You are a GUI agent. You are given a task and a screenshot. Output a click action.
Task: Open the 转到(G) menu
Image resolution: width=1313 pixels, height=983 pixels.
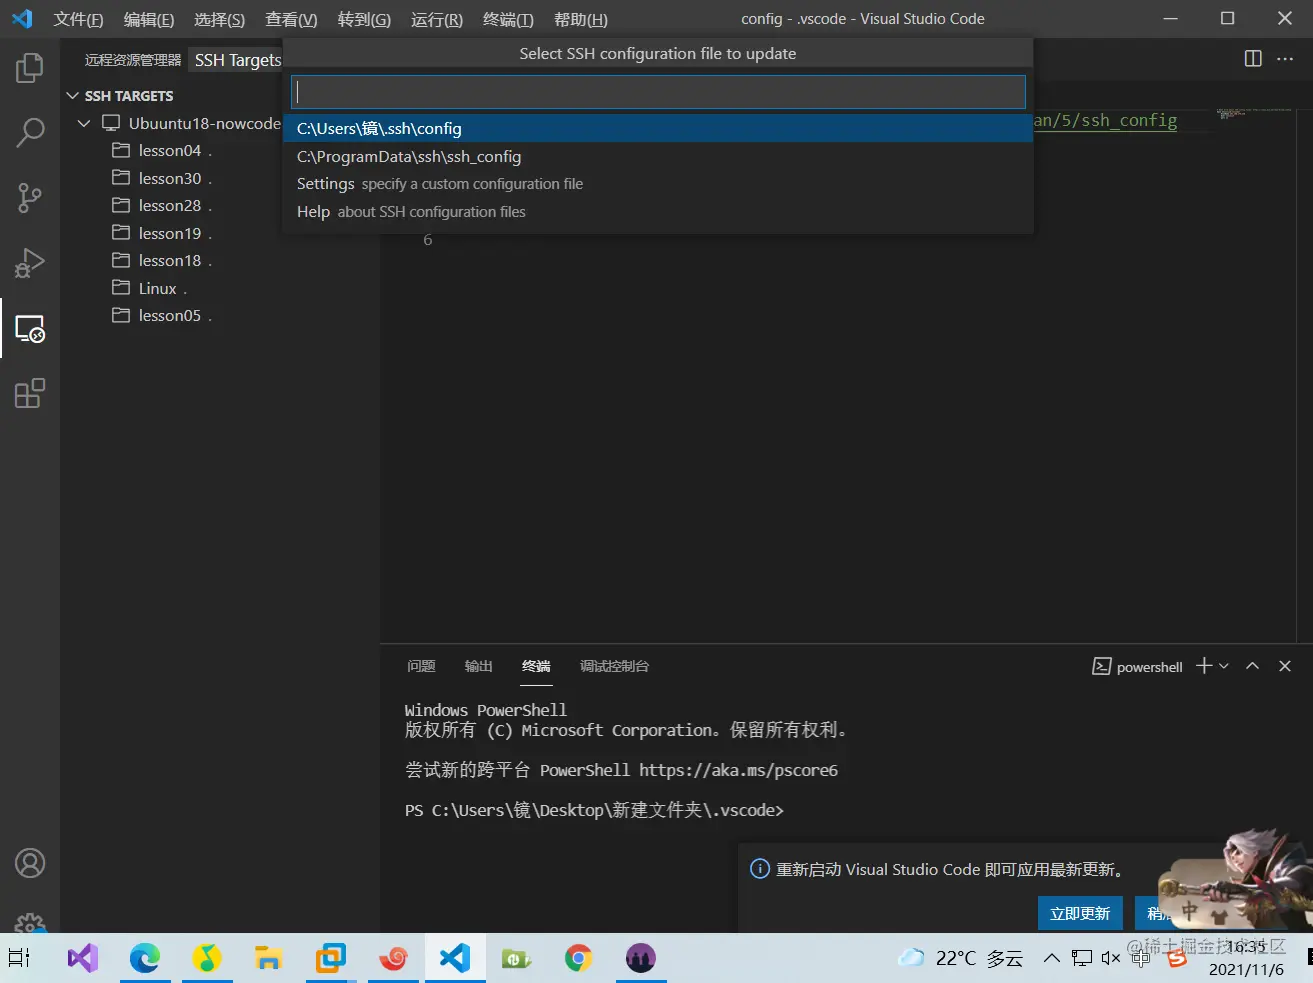click(364, 19)
